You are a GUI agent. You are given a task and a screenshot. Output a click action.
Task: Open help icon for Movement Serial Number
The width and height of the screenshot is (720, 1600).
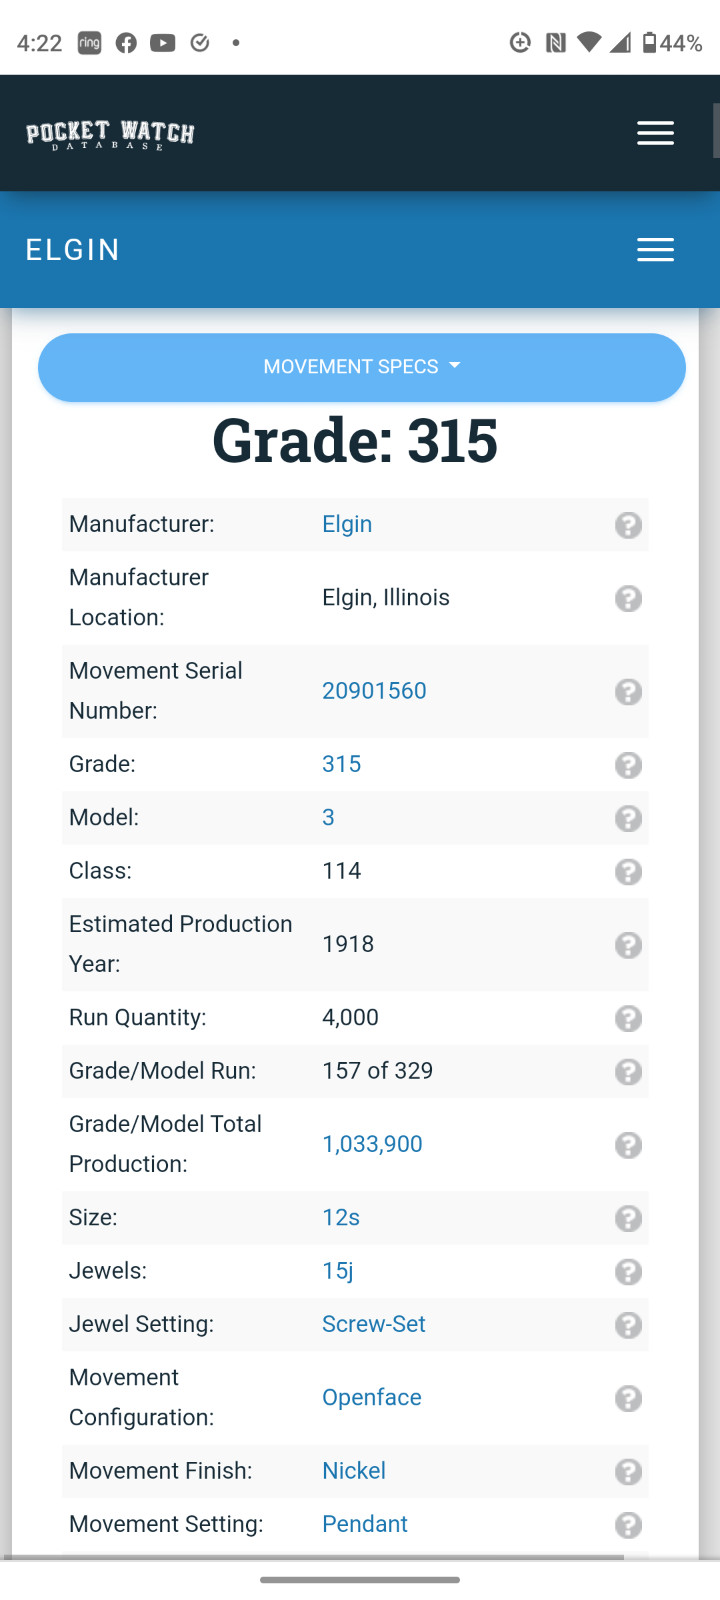point(628,692)
